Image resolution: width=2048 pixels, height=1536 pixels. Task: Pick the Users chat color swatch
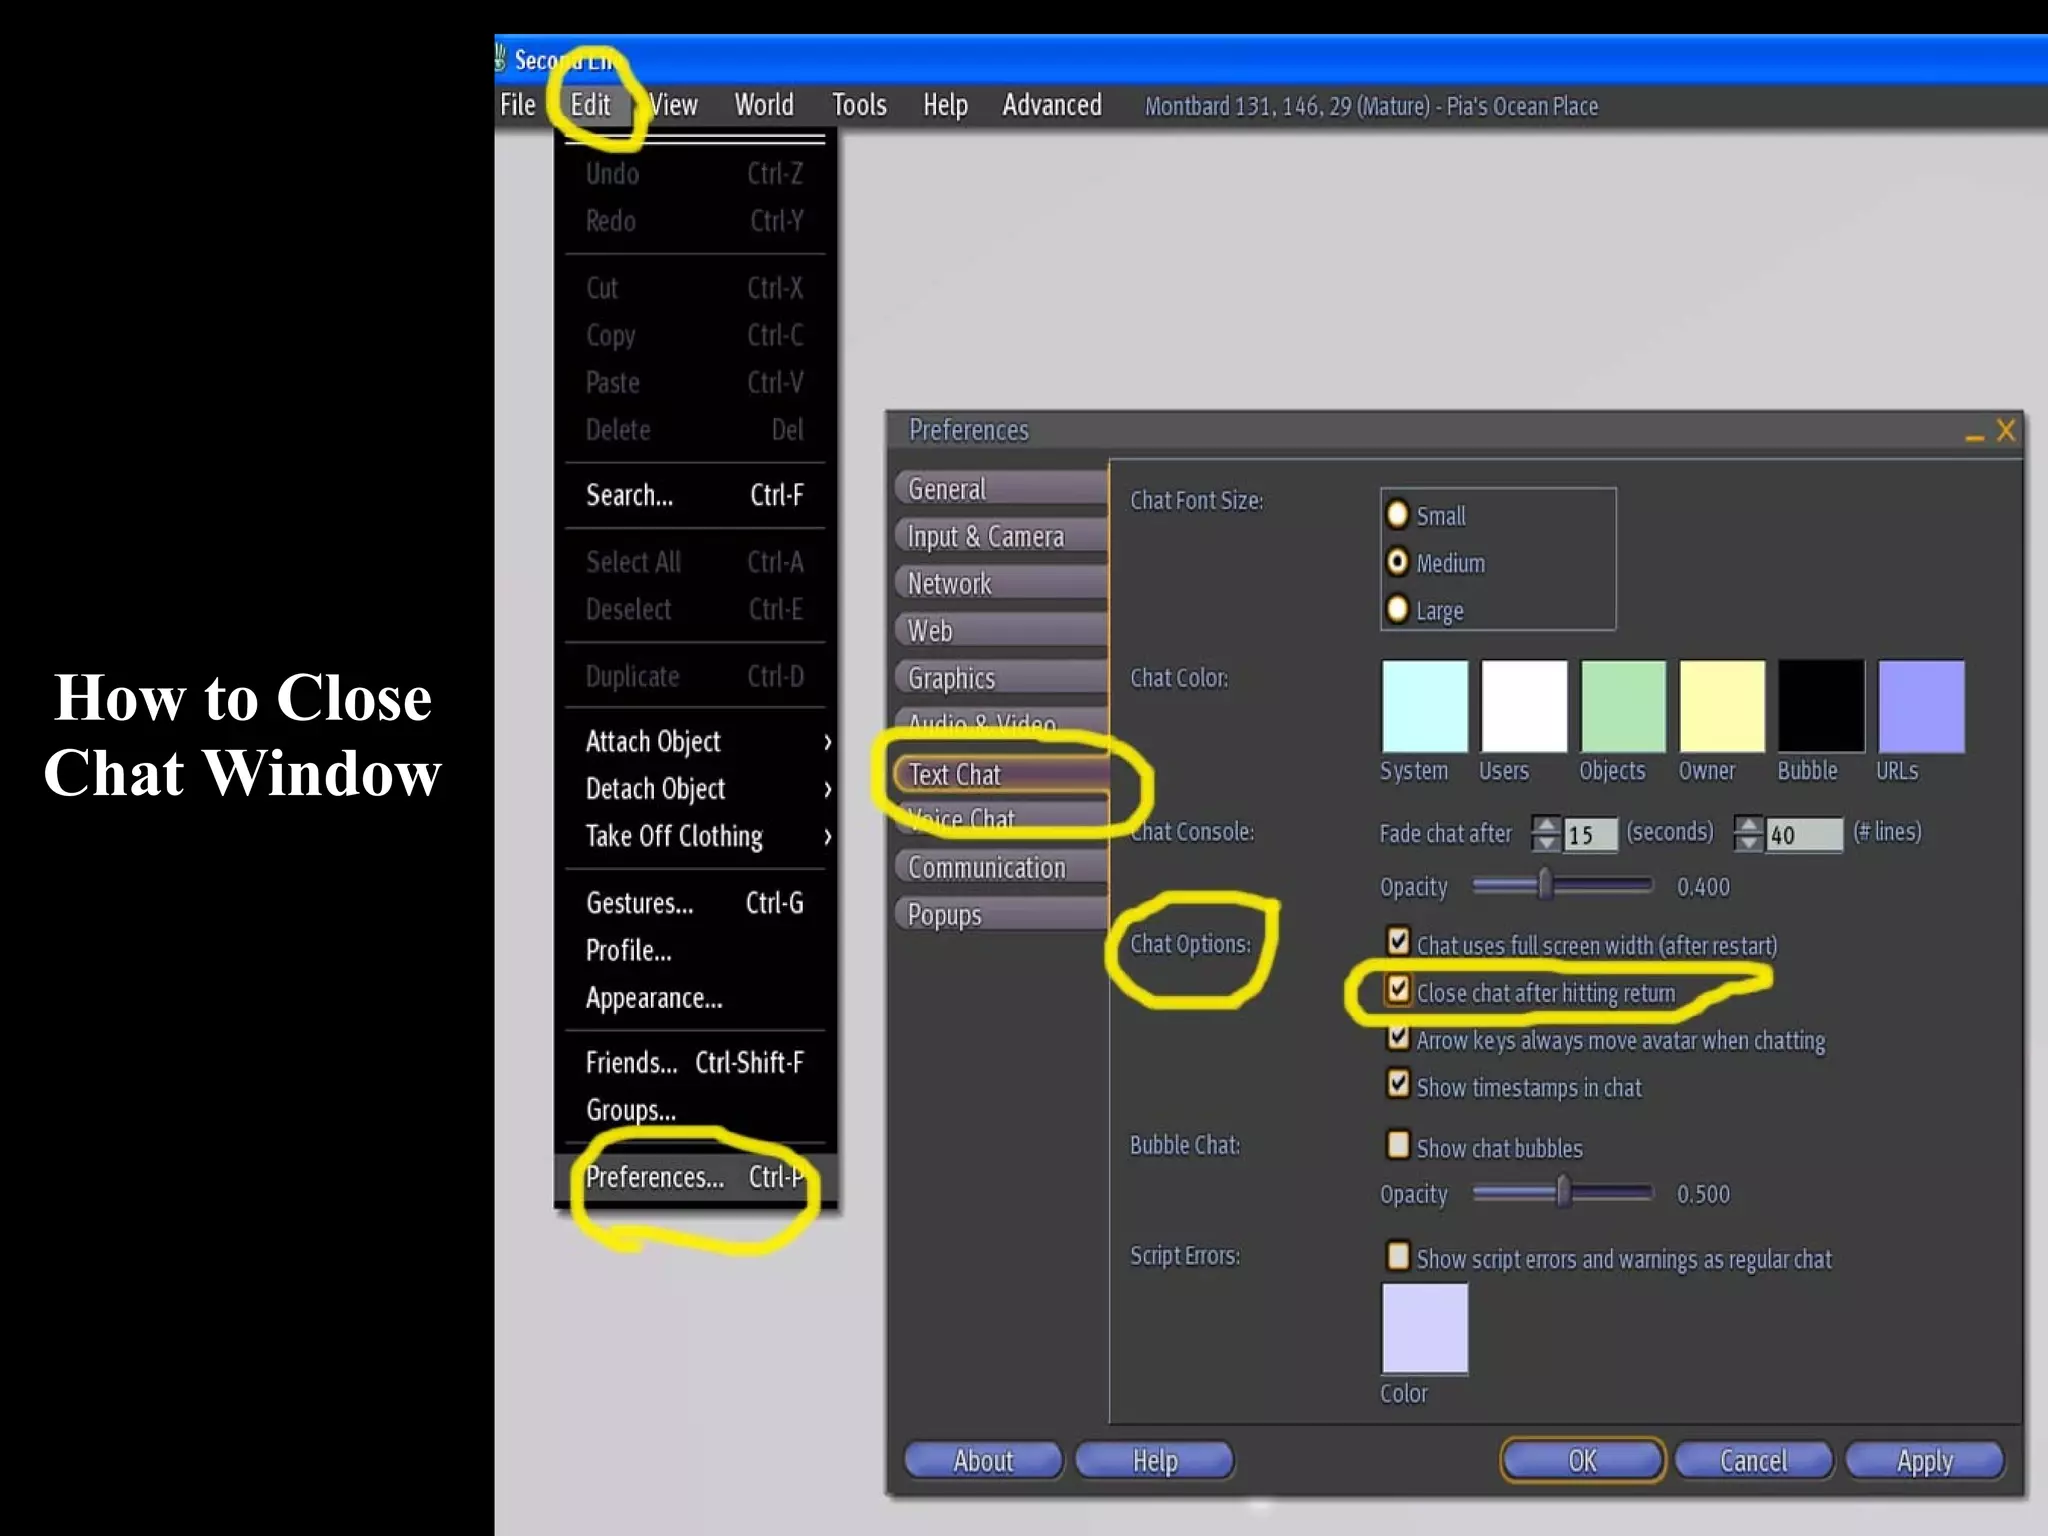tap(1524, 706)
